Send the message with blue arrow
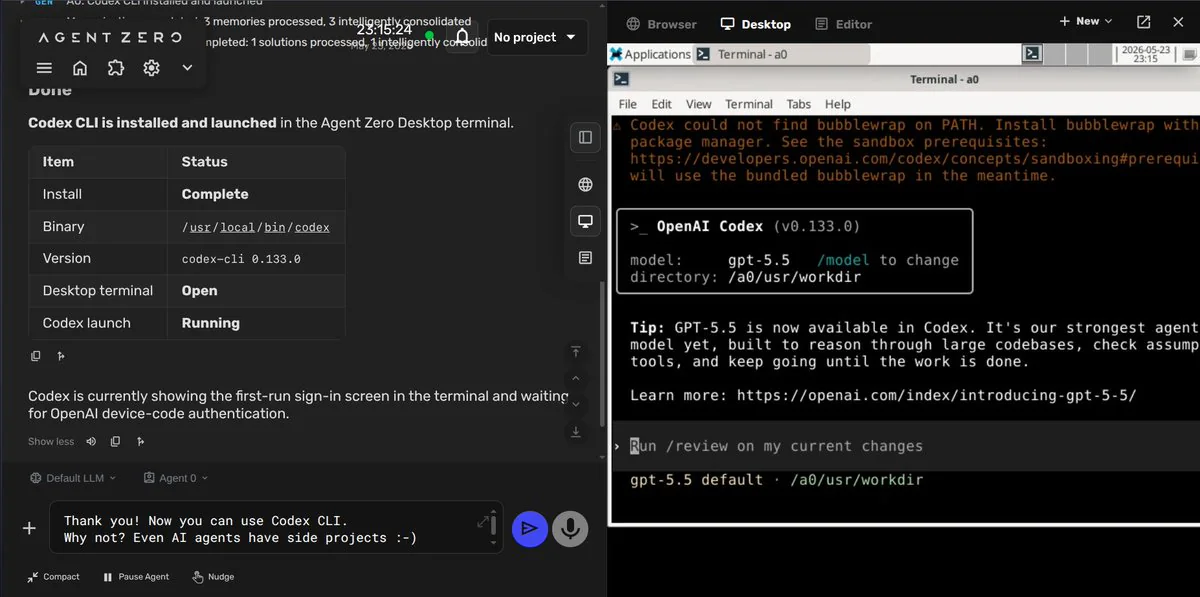 (x=530, y=528)
